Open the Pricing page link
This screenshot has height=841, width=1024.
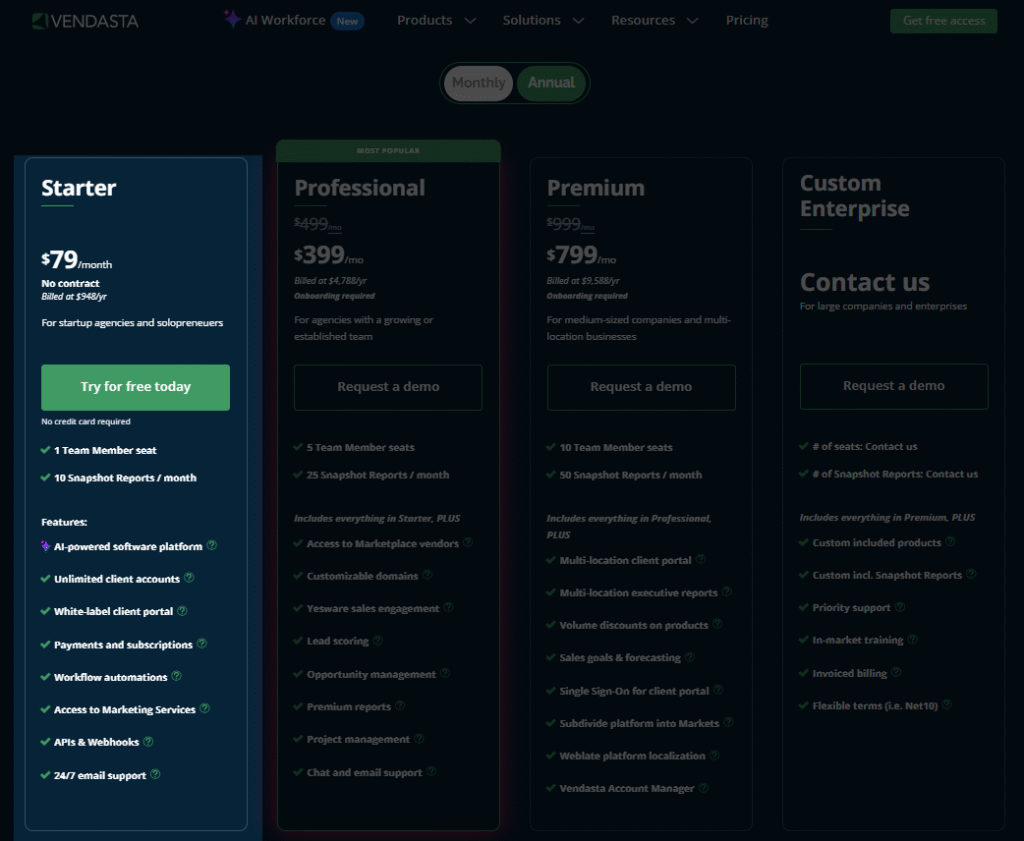point(747,20)
